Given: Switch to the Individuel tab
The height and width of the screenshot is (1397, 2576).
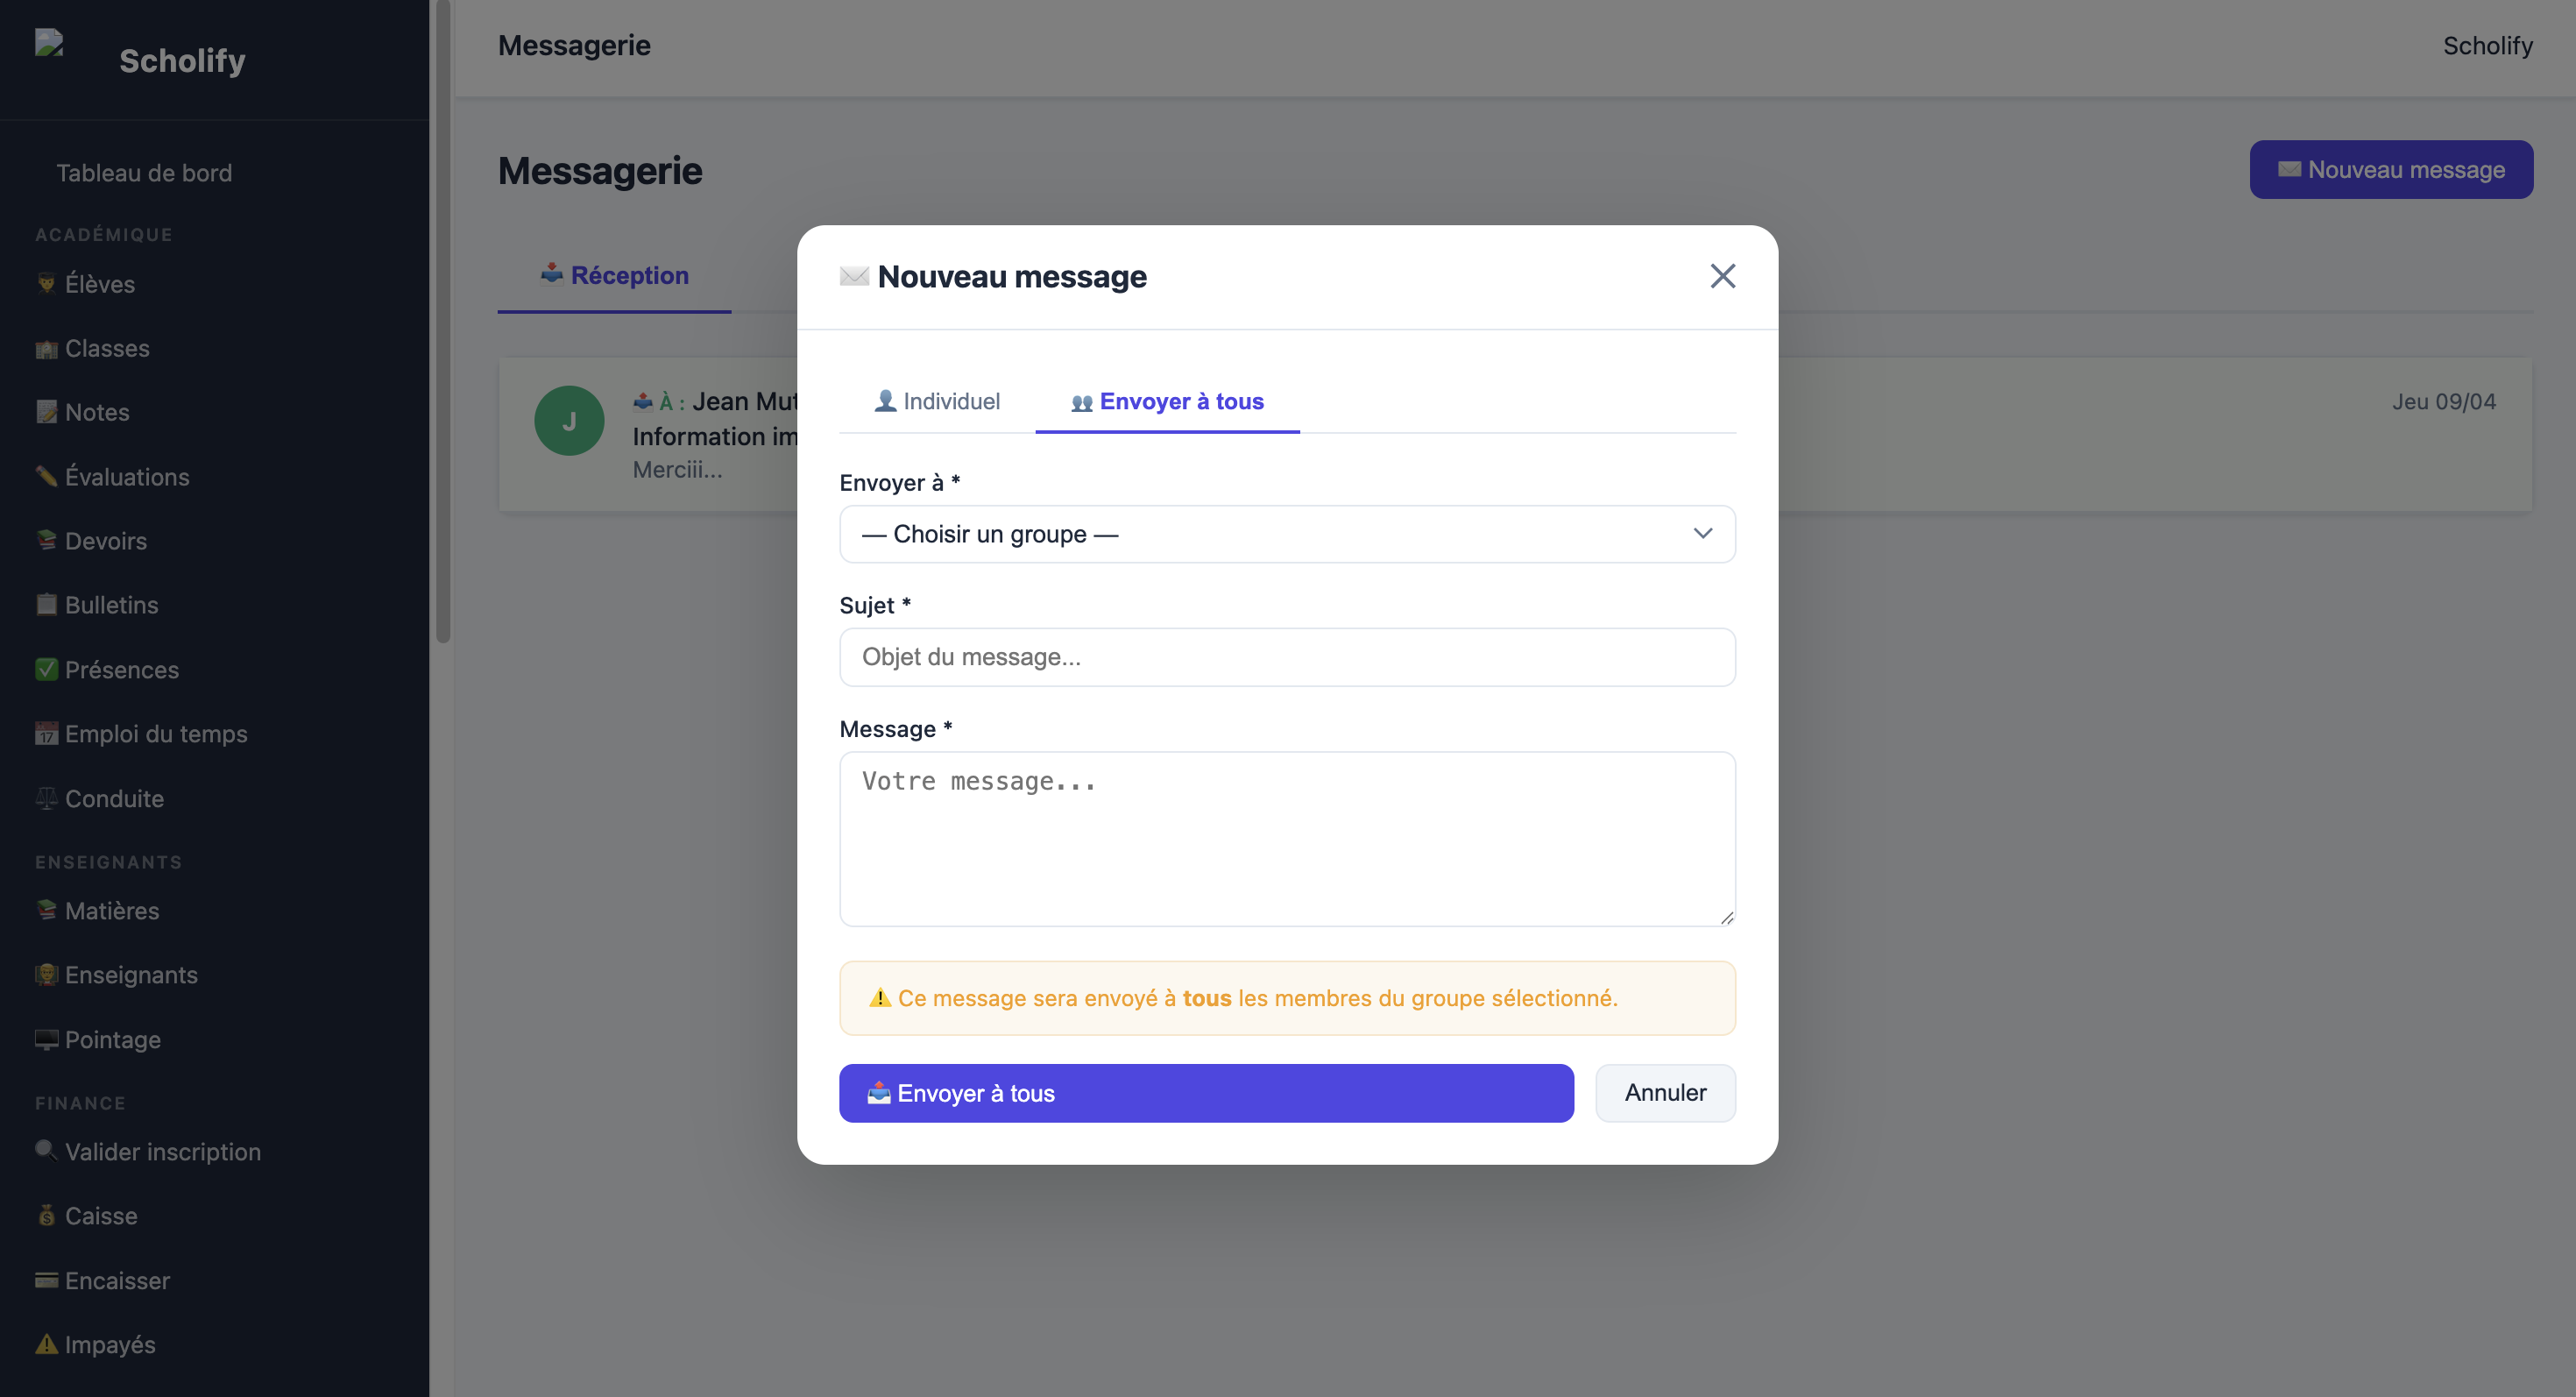Looking at the screenshot, I should tap(937, 401).
